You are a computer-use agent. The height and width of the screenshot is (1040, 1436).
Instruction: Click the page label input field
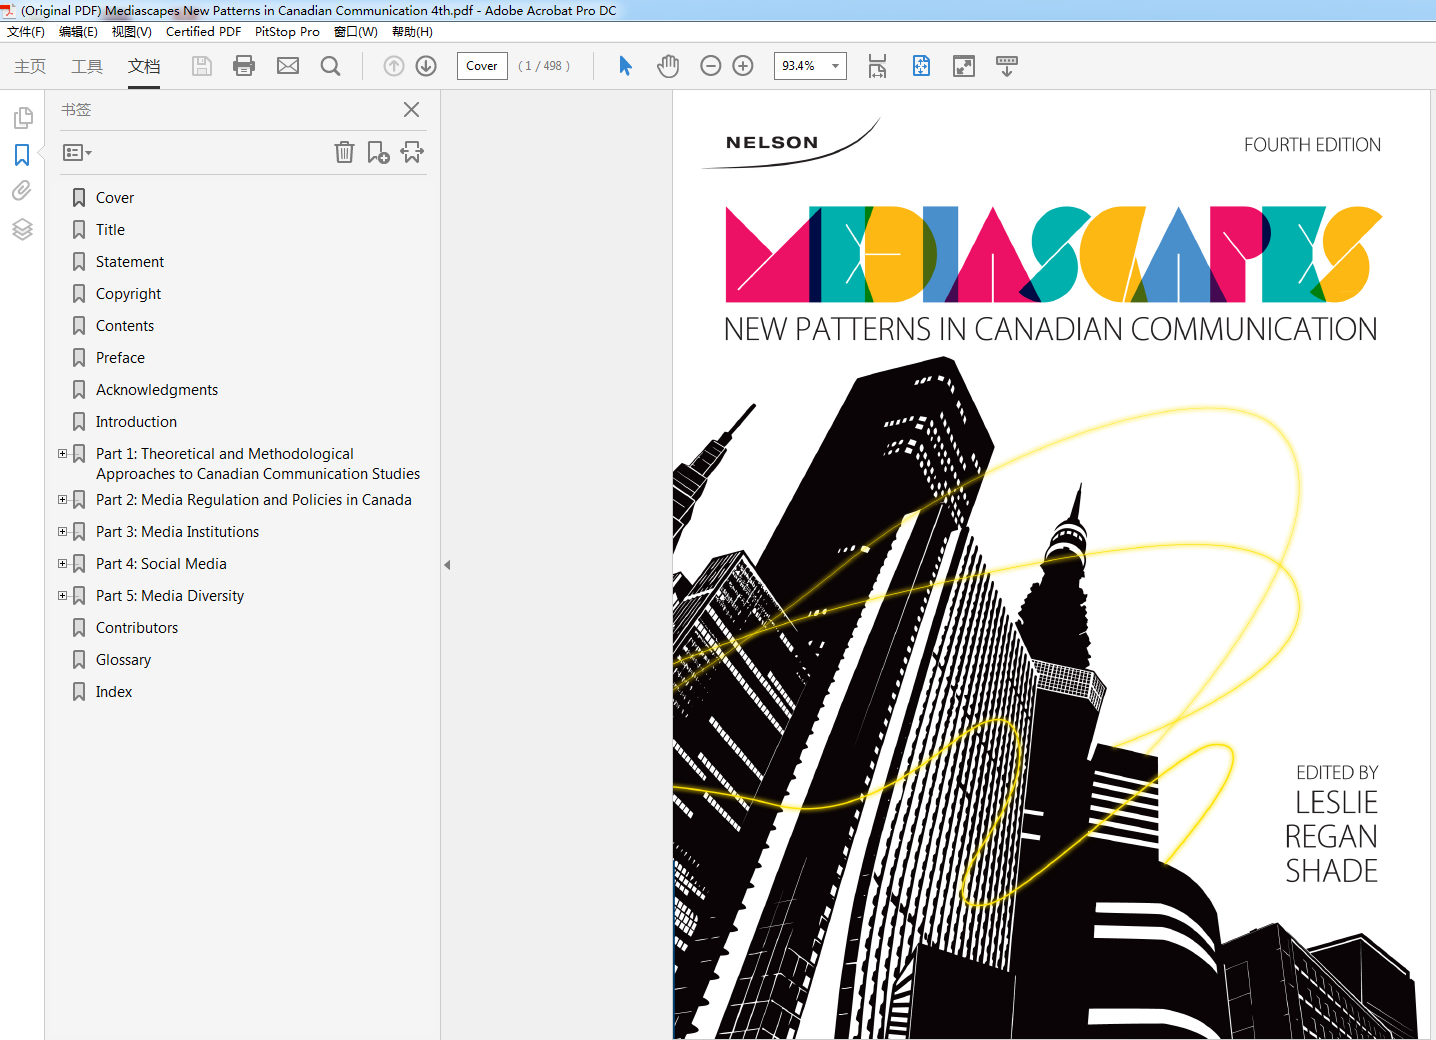[482, 66]
